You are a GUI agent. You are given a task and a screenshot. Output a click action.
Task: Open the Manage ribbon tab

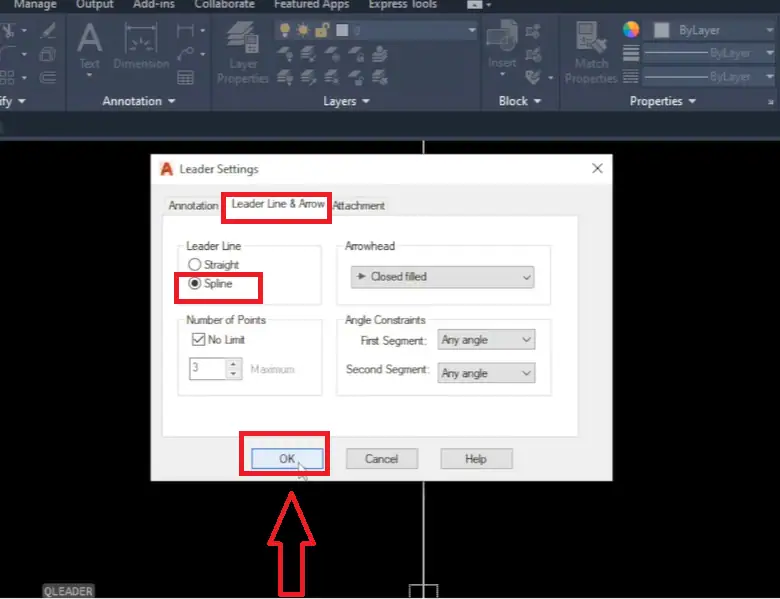pos(35,5)
